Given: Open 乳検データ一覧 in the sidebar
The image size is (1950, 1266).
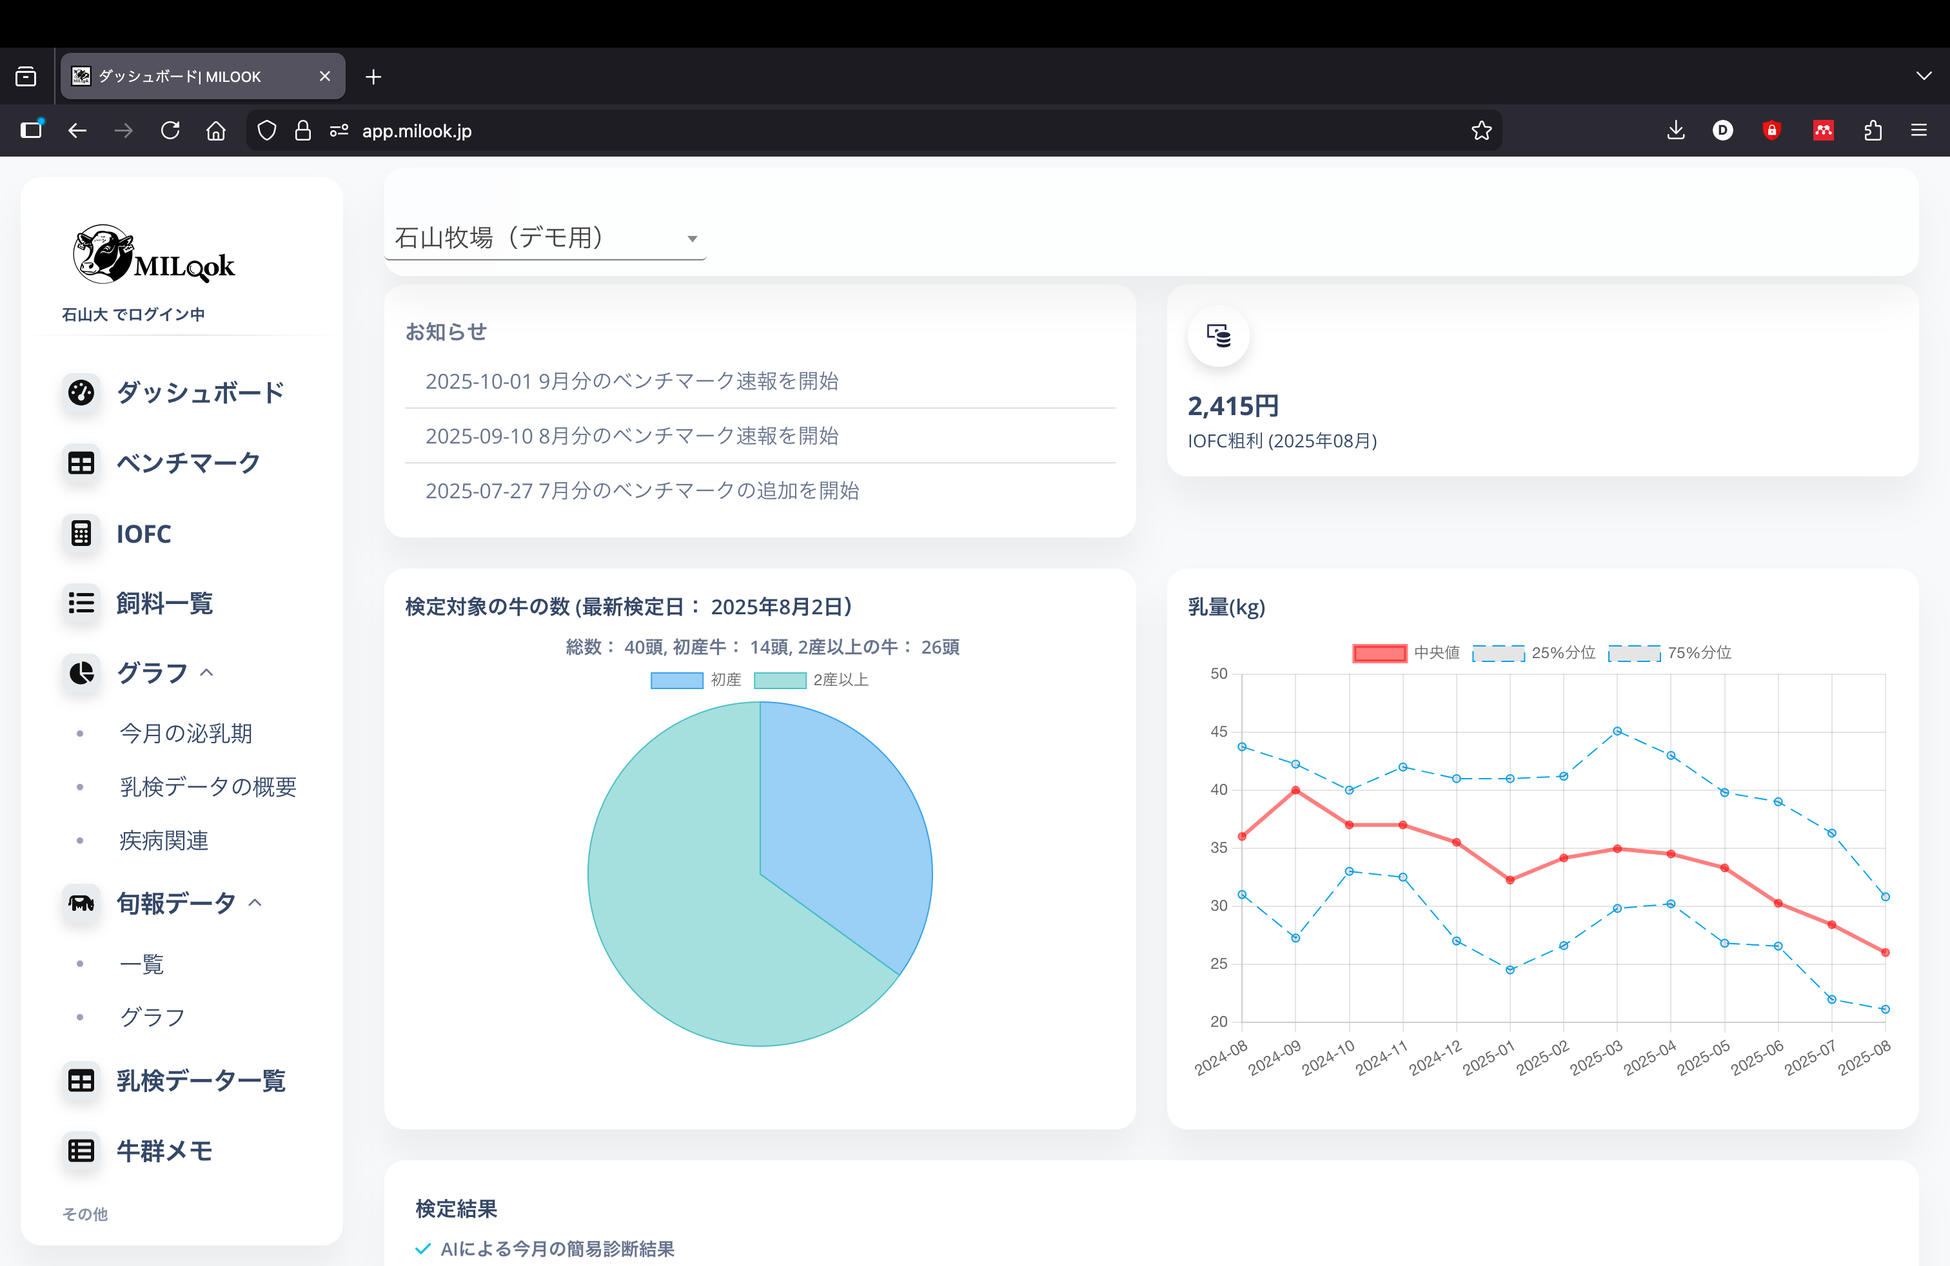Looking at the screenshot, I should 201,1081.
